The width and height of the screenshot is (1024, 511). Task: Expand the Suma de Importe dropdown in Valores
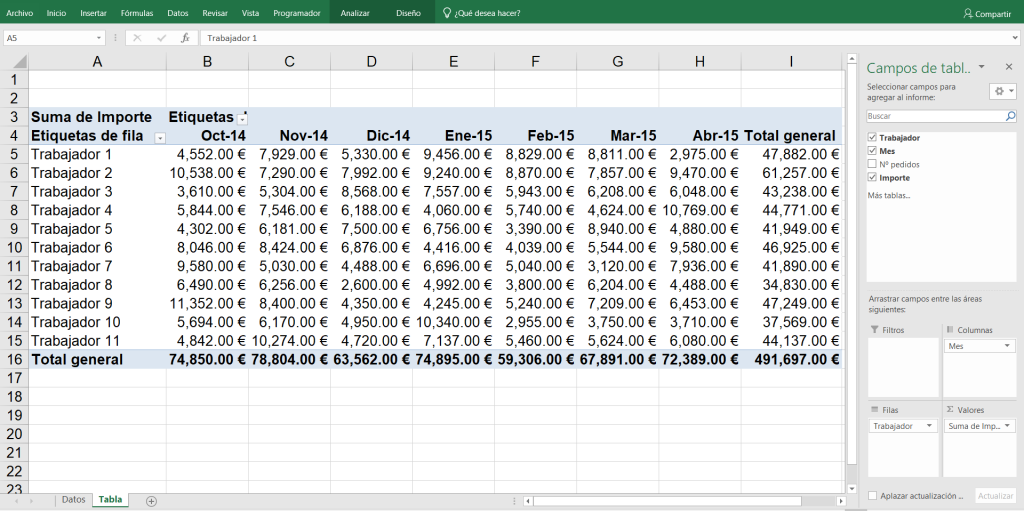(1007, 426)
